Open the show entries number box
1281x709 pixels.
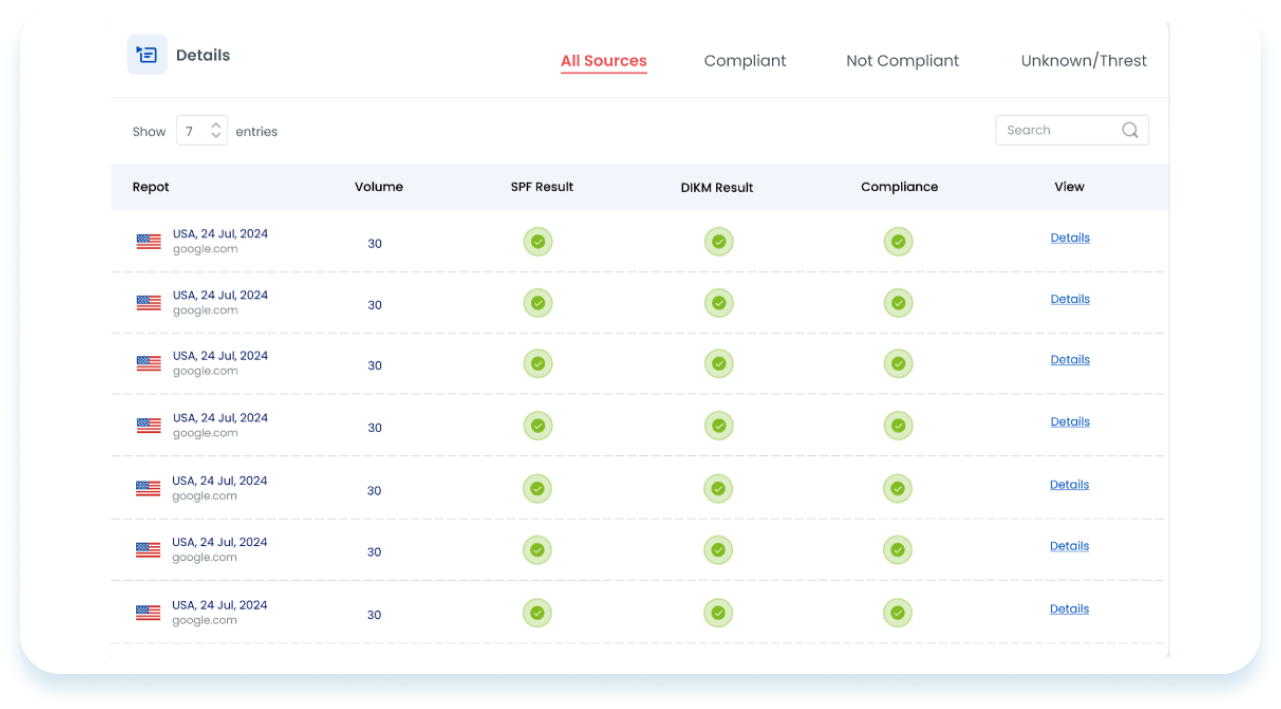coord(192,131)
